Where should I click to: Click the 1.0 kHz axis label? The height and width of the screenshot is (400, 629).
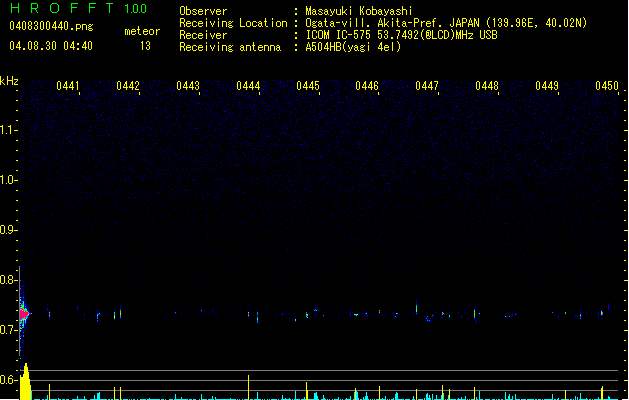pos(8,180)
